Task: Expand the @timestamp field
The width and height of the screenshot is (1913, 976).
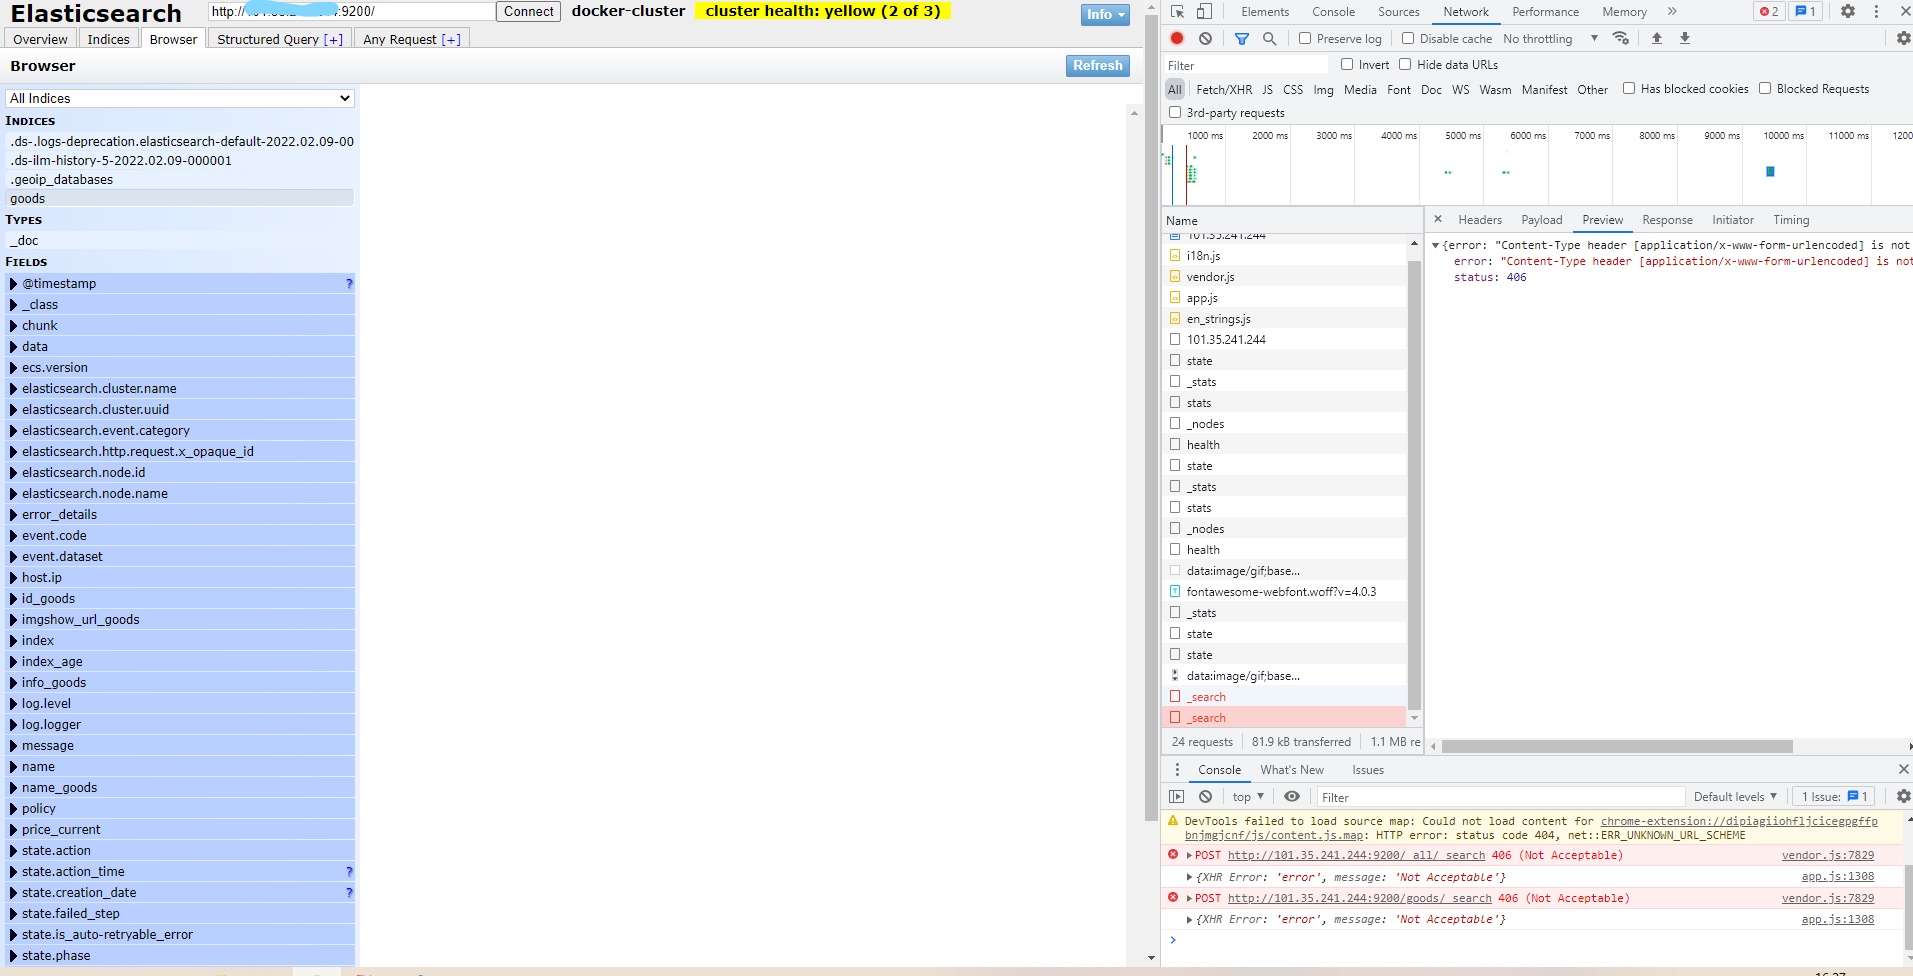Action: pyautogui.click(x=14, y=284)
